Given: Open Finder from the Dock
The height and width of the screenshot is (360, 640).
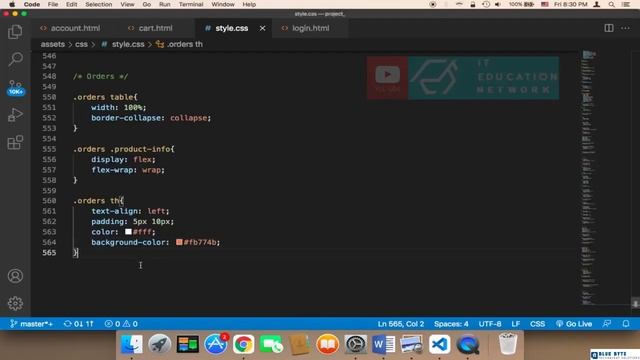Looking at the screenshot, I should point(131,344).
